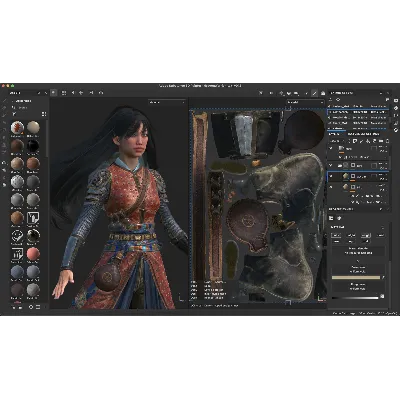Click the eyedropper beside the base color swatch

point(383,277)
